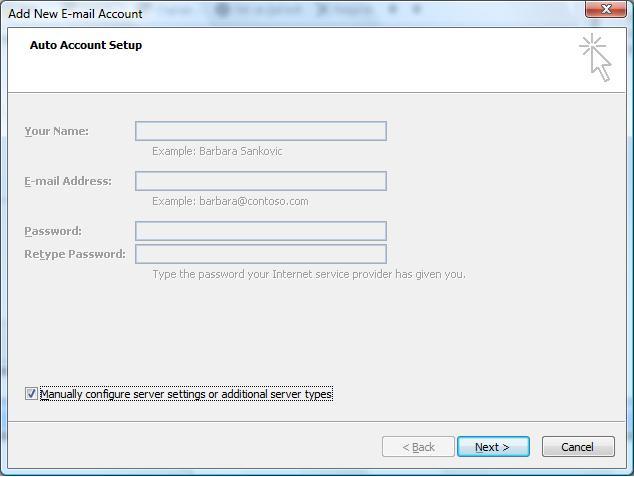This screenshot has width=634, height=477.
Task: Click into the Retype Password field
Action: 260,254
